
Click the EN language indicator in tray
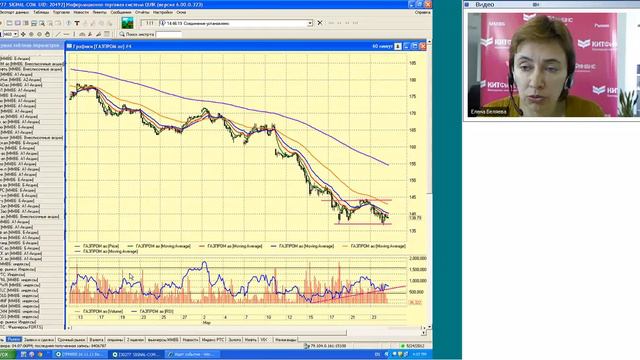(x=377, y=354)
